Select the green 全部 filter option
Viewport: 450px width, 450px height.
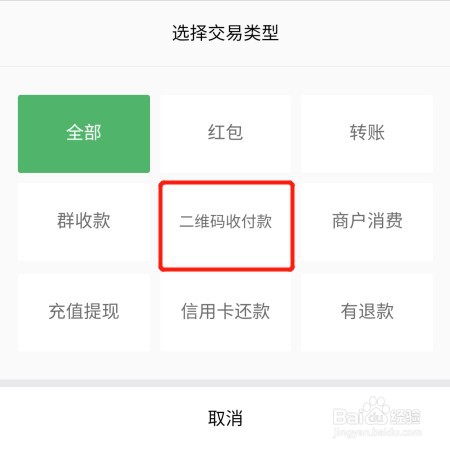84,134
